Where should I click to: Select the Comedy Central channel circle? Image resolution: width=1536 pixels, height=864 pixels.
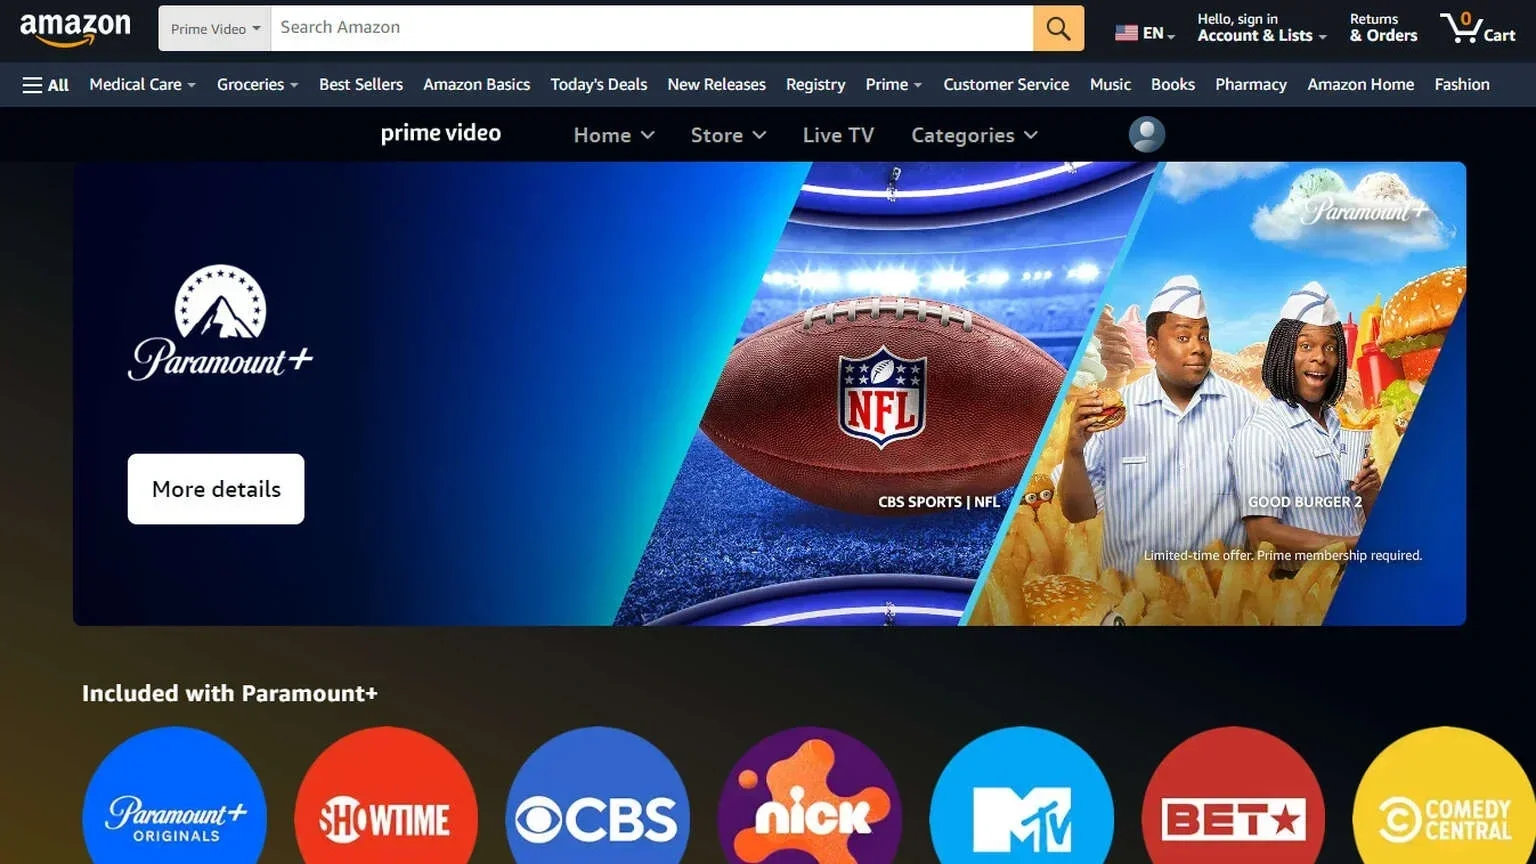click(1444, 795)
